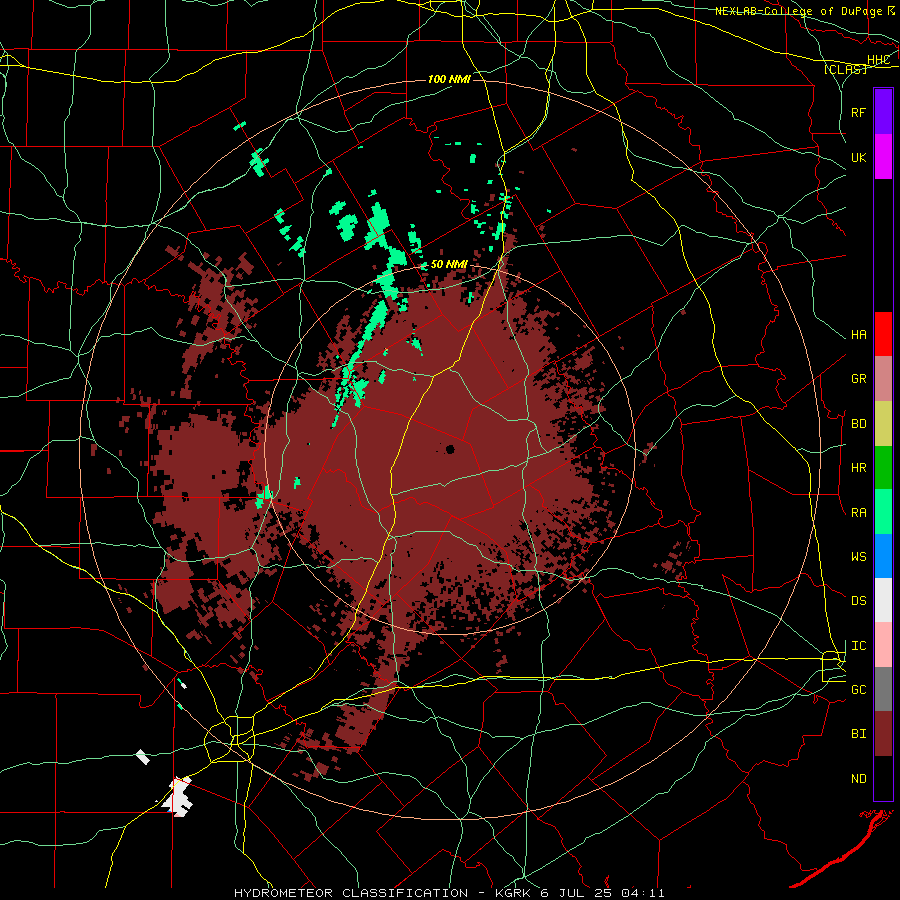
Task: Click the BI legend label
Action: coord(859,734)
